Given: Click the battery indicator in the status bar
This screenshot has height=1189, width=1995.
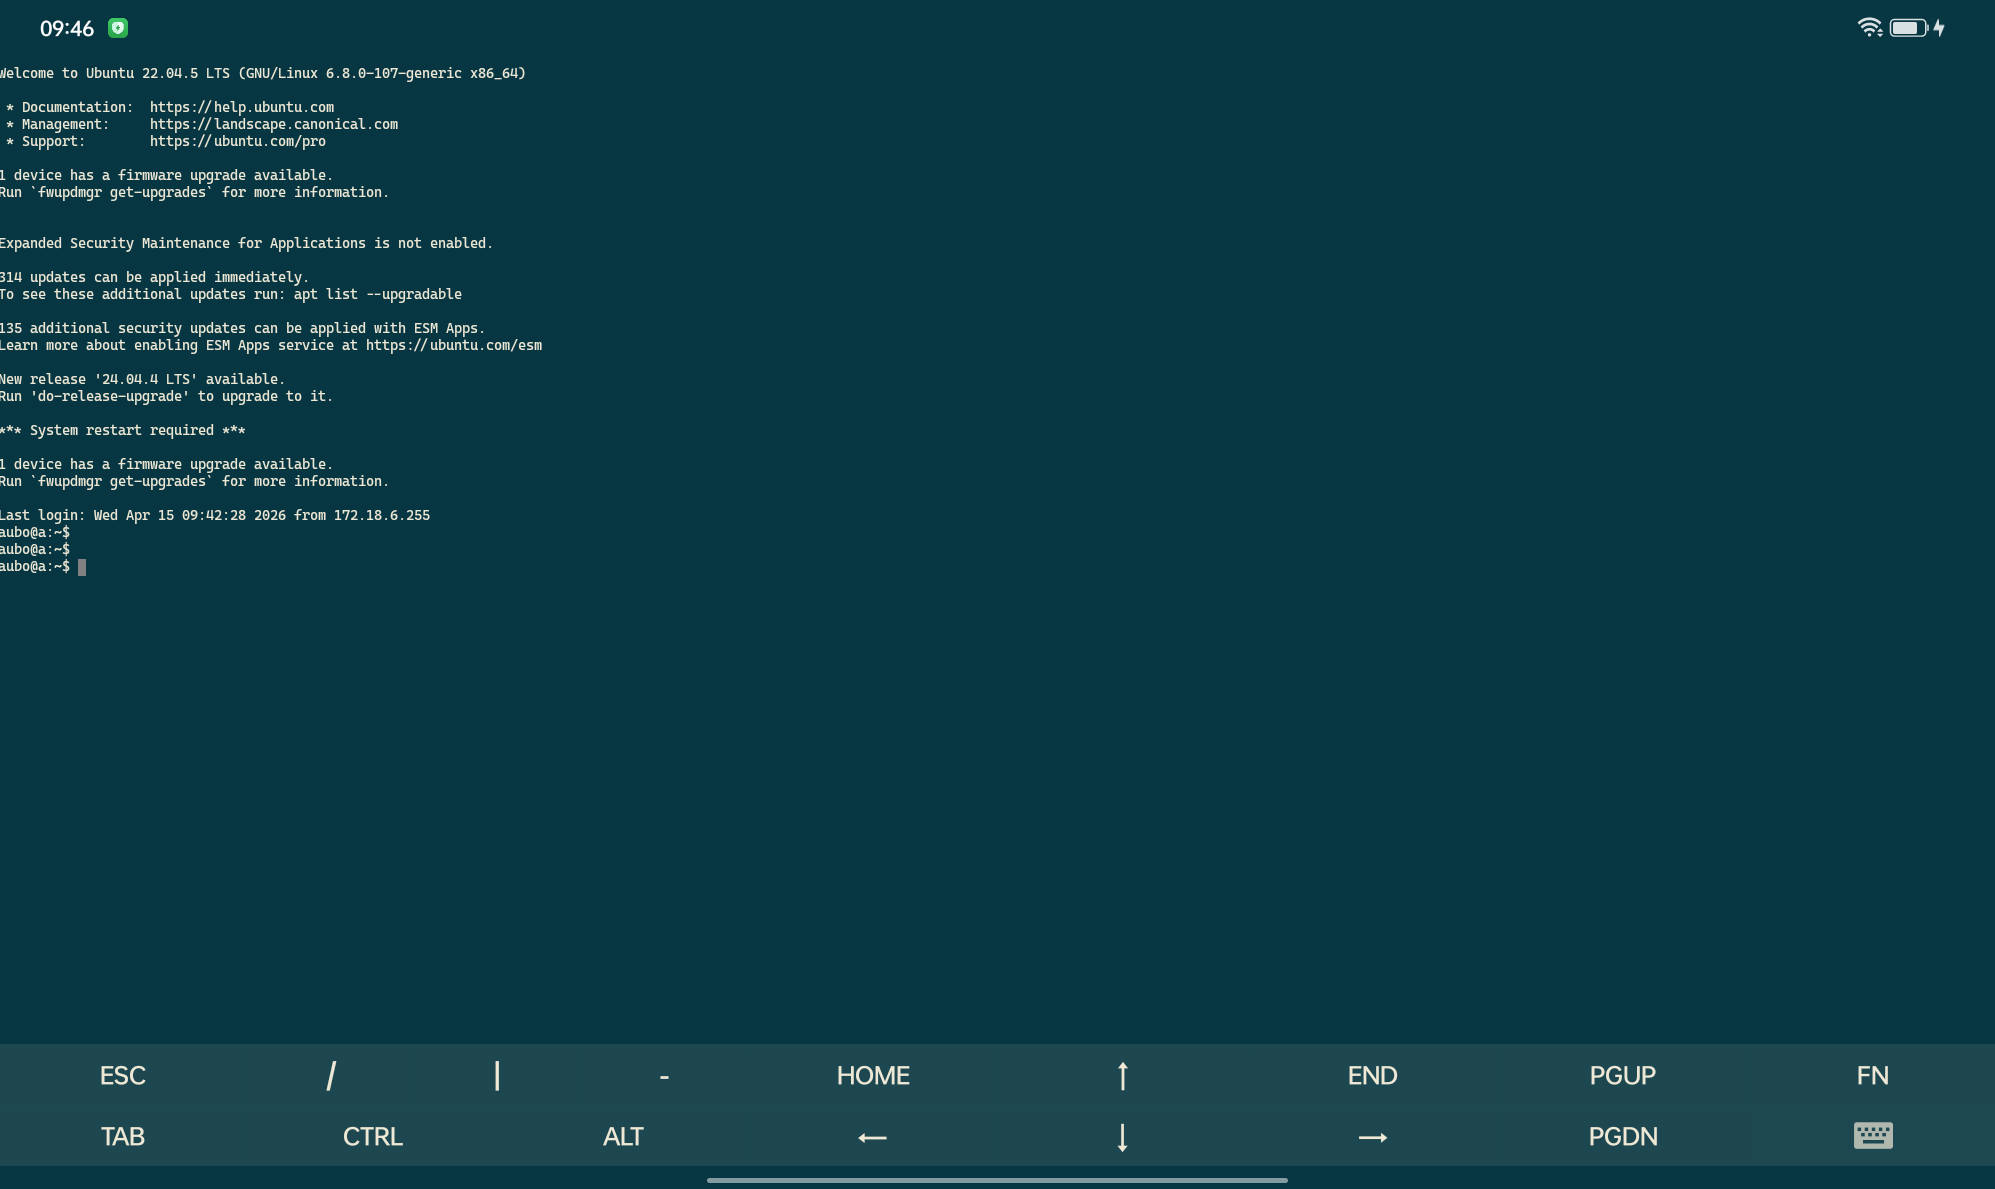Looking at the screenshot, I should (1906, 27).
